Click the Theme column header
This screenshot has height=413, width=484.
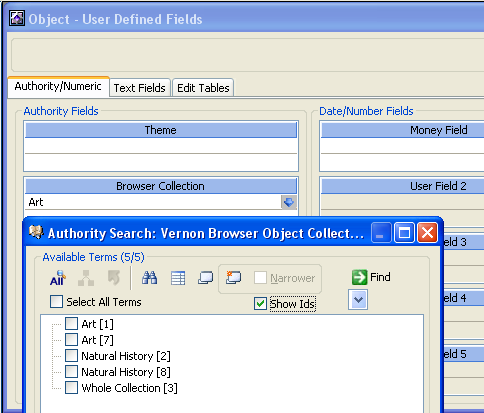[161, 130]
